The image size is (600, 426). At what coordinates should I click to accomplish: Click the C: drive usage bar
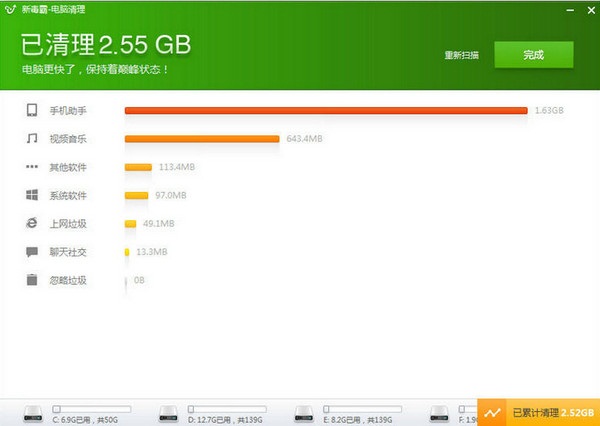(91, 409)
